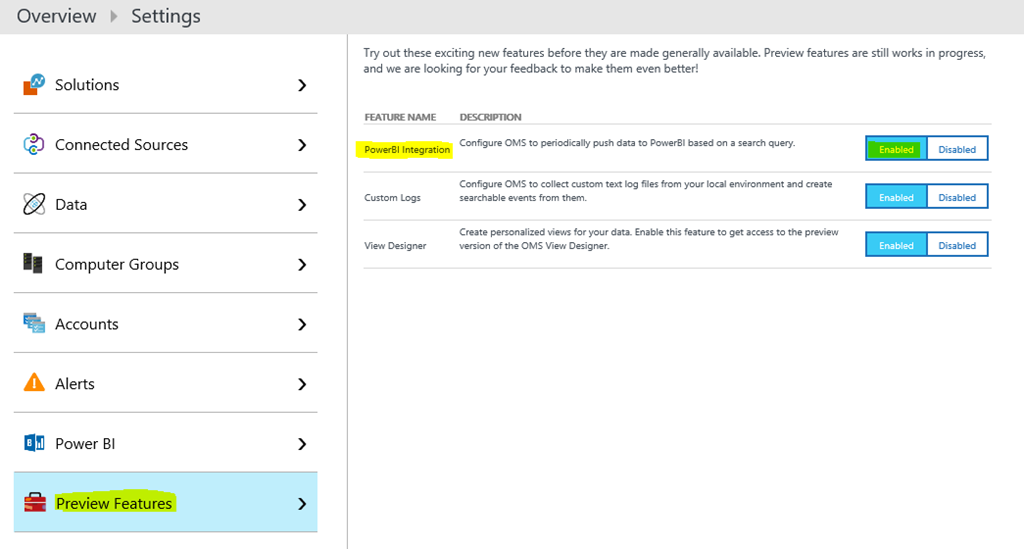Click the Computer Groups icon
Viewport: 1024px width, 549px height.
tap(34, 264)
